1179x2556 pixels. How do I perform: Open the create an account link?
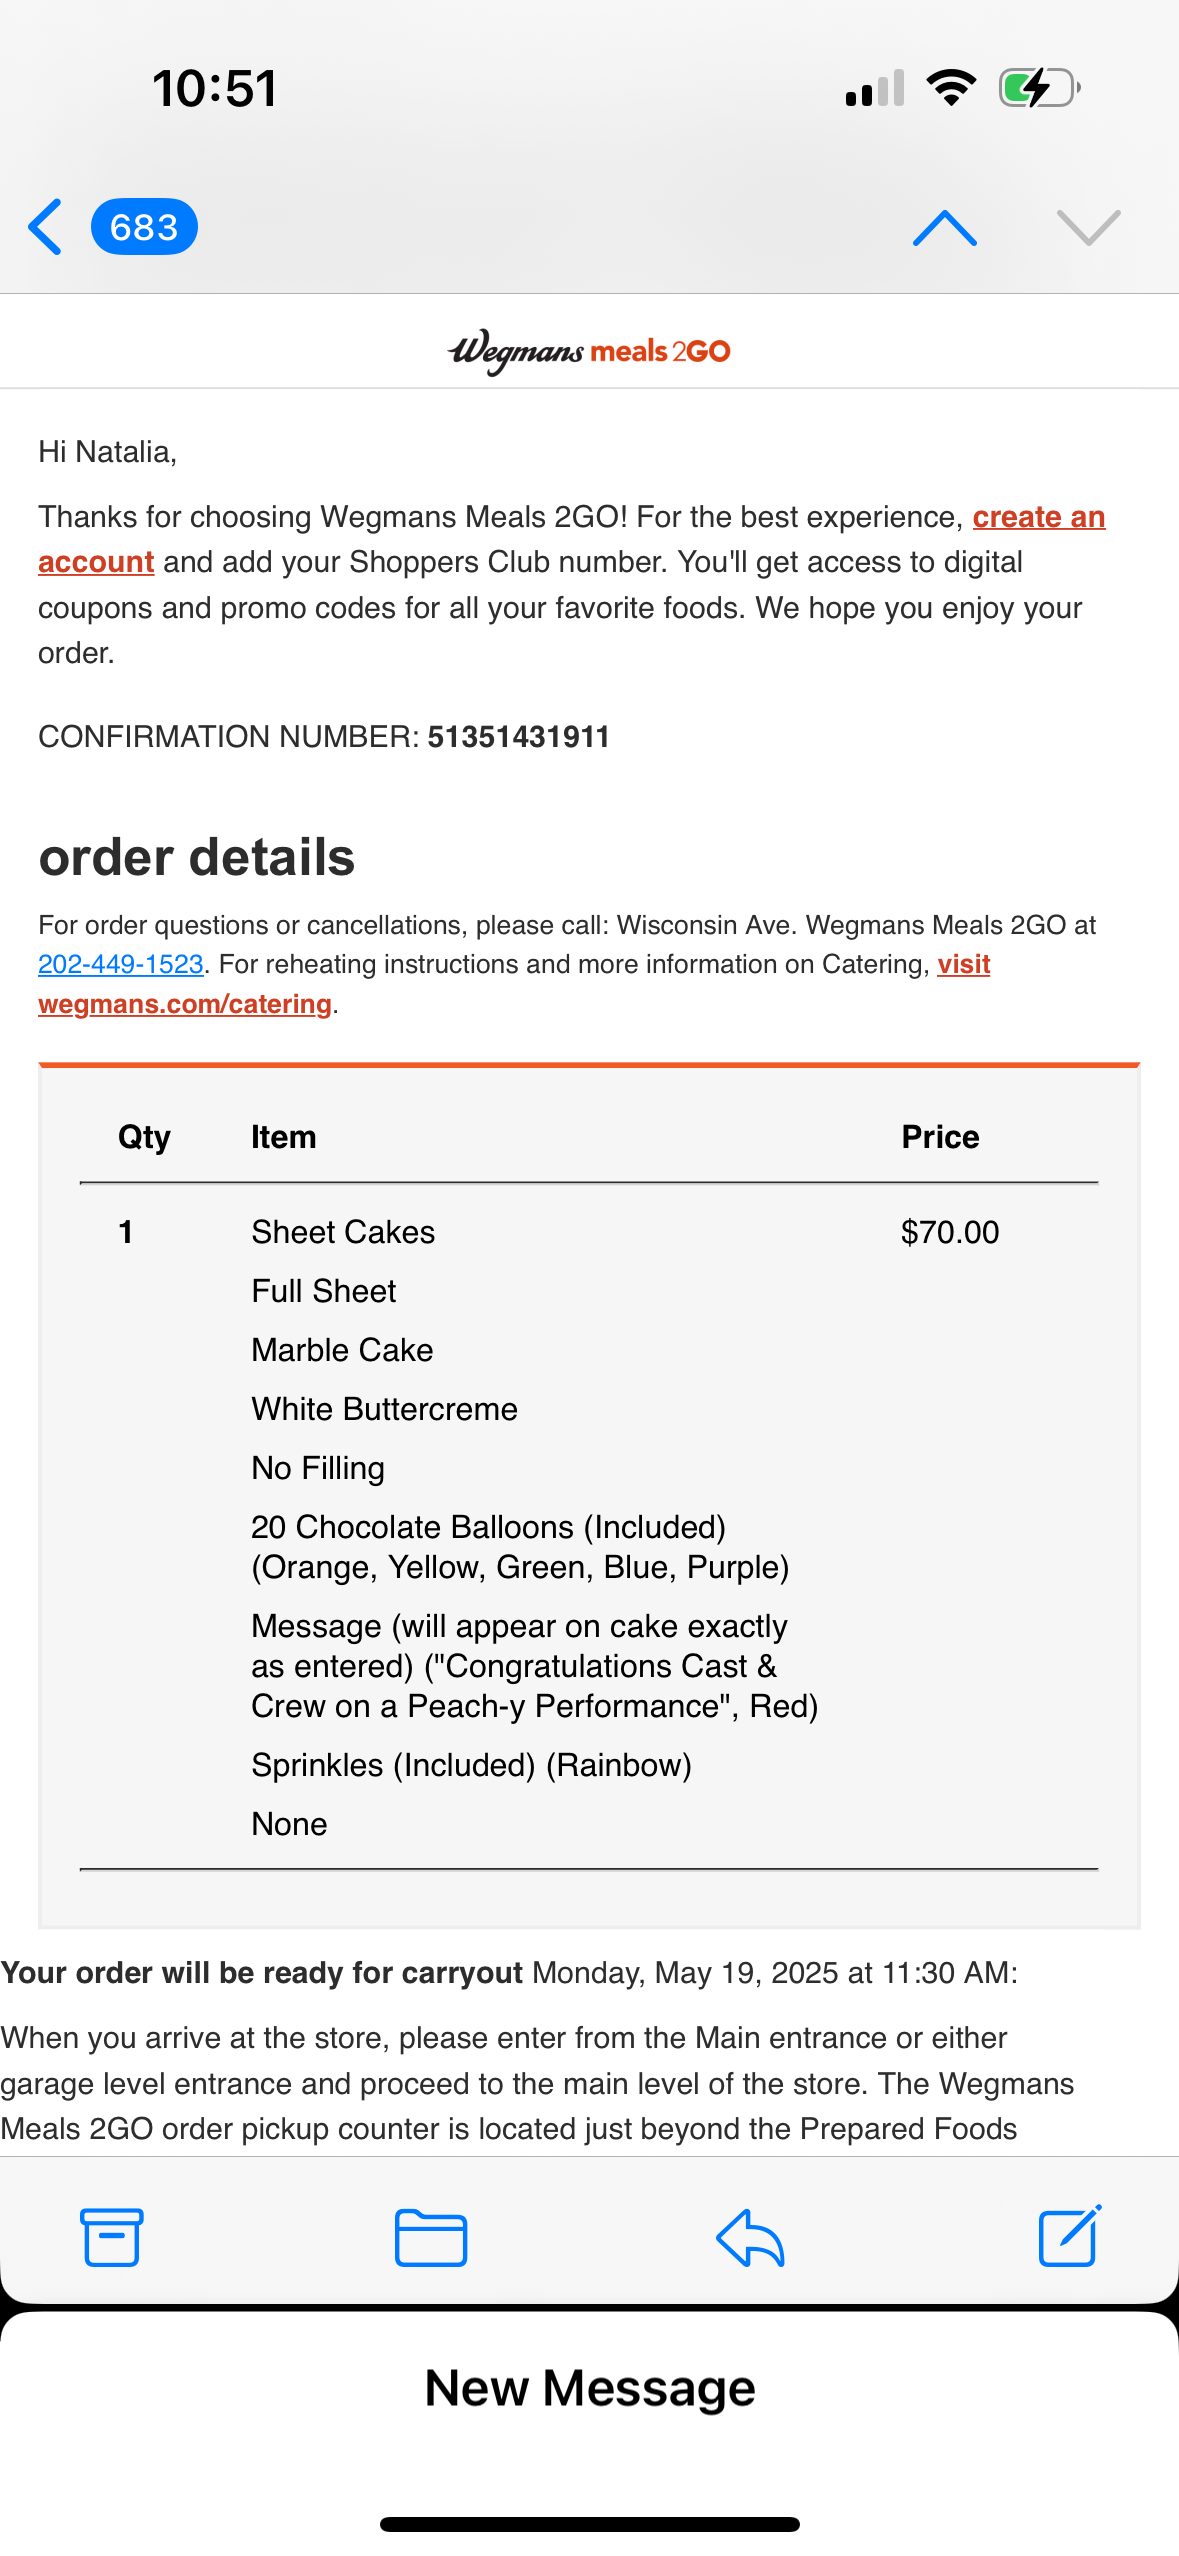[1038, 517]
